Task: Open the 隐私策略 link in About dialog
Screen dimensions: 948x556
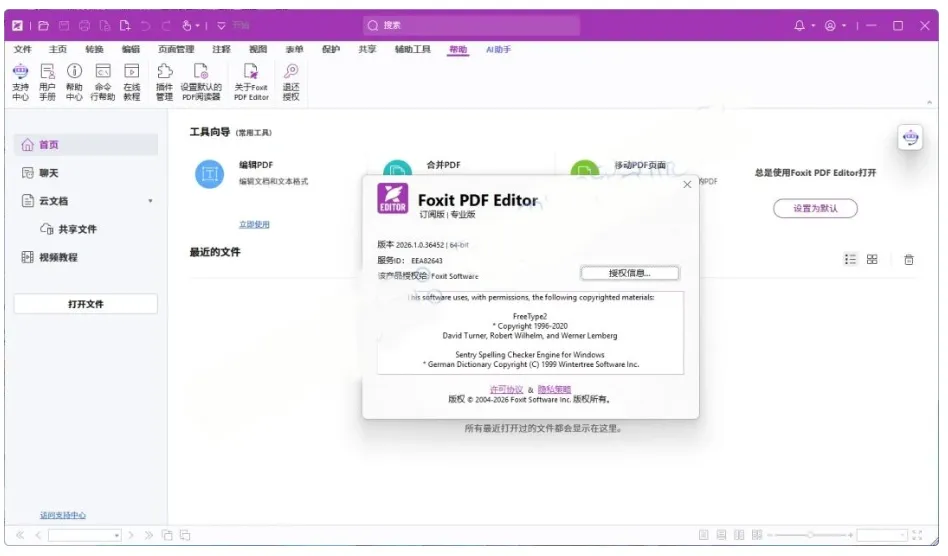Action: (554, 390)
